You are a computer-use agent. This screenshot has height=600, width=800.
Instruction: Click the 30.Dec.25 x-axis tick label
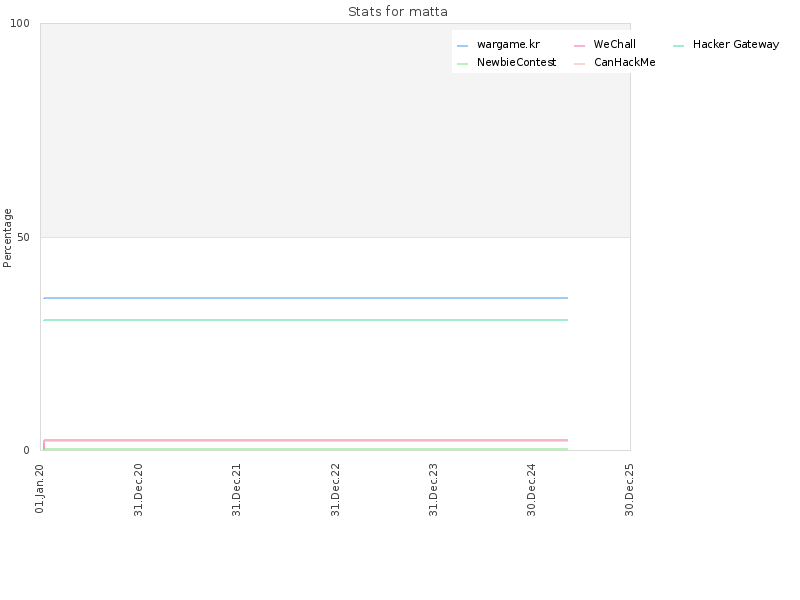629,490
